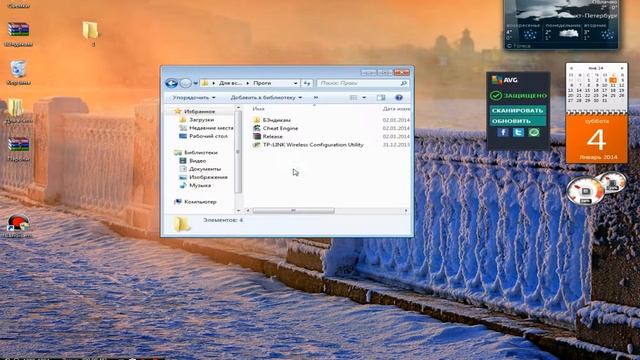Show hidden toolbar commands via double chevron
Viewport: 640px width, 360px height.
tap(316, 98)
